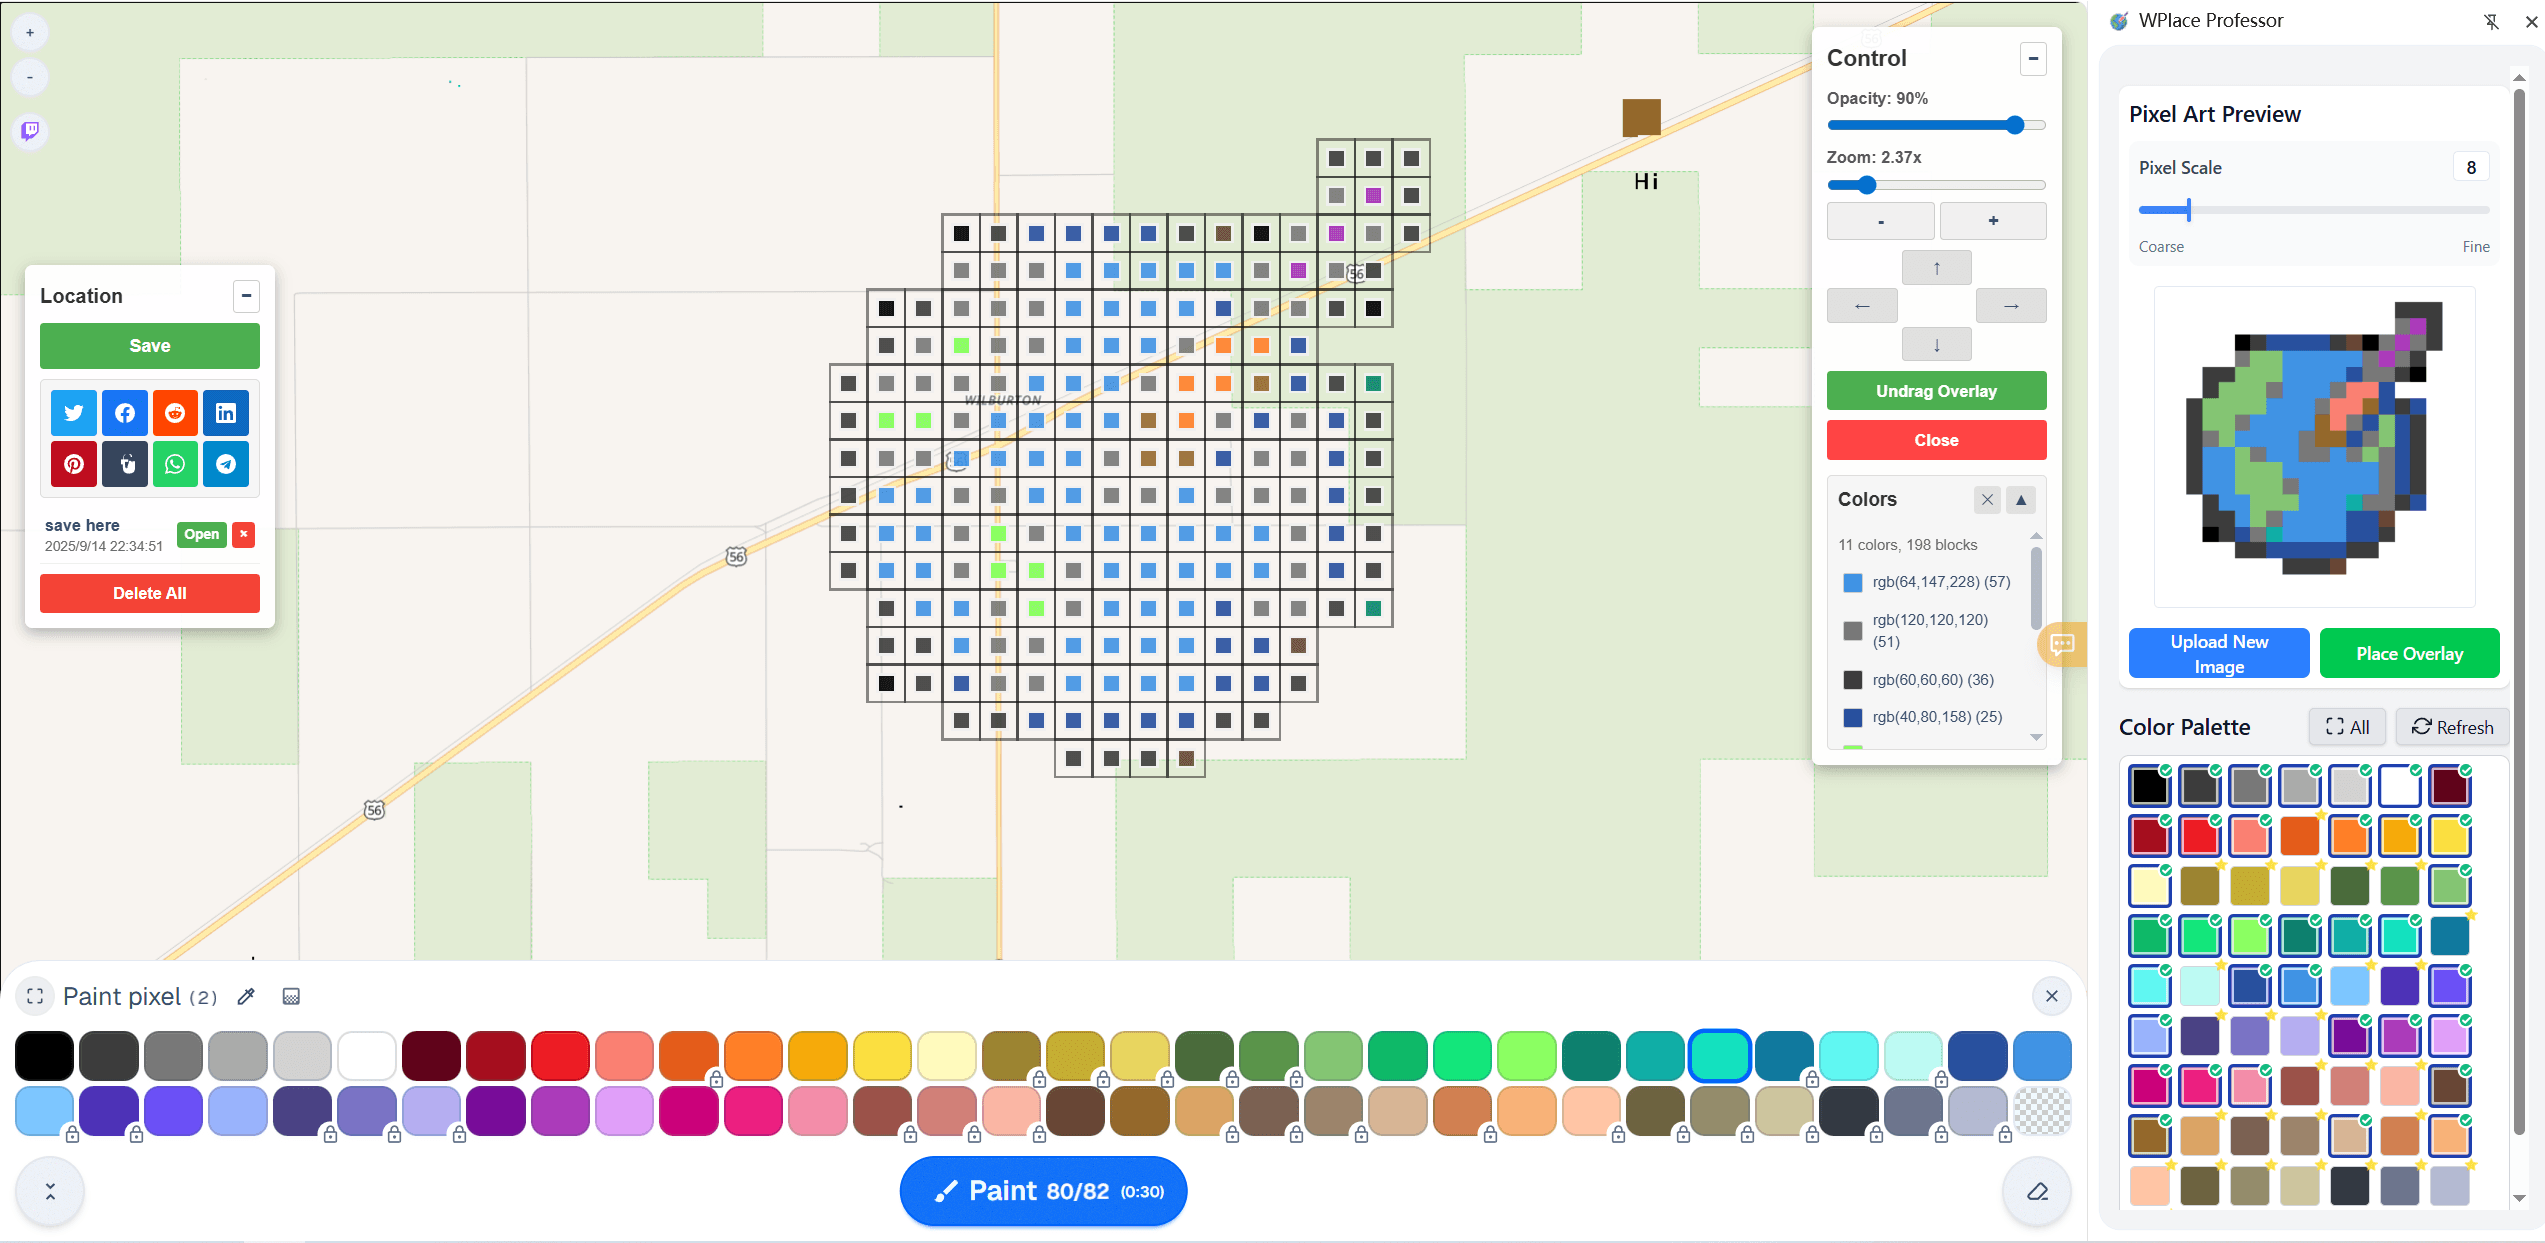
Task: Collapse the Location panel
Action: tap(246, 296)
